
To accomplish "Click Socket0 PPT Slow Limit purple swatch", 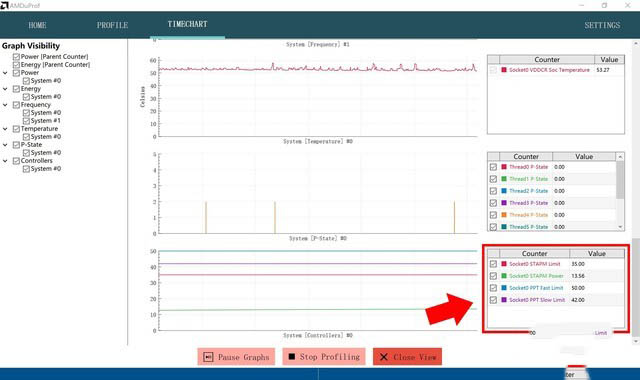I will coord(504,300).
